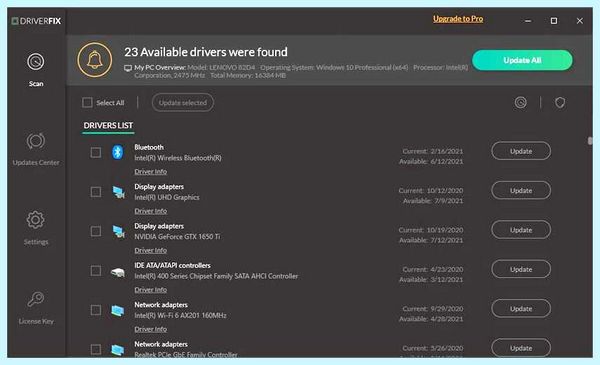The width and height of the screenshot is (600, 365).
Task: Click the Update selected button
Action: tap(183, 103)
